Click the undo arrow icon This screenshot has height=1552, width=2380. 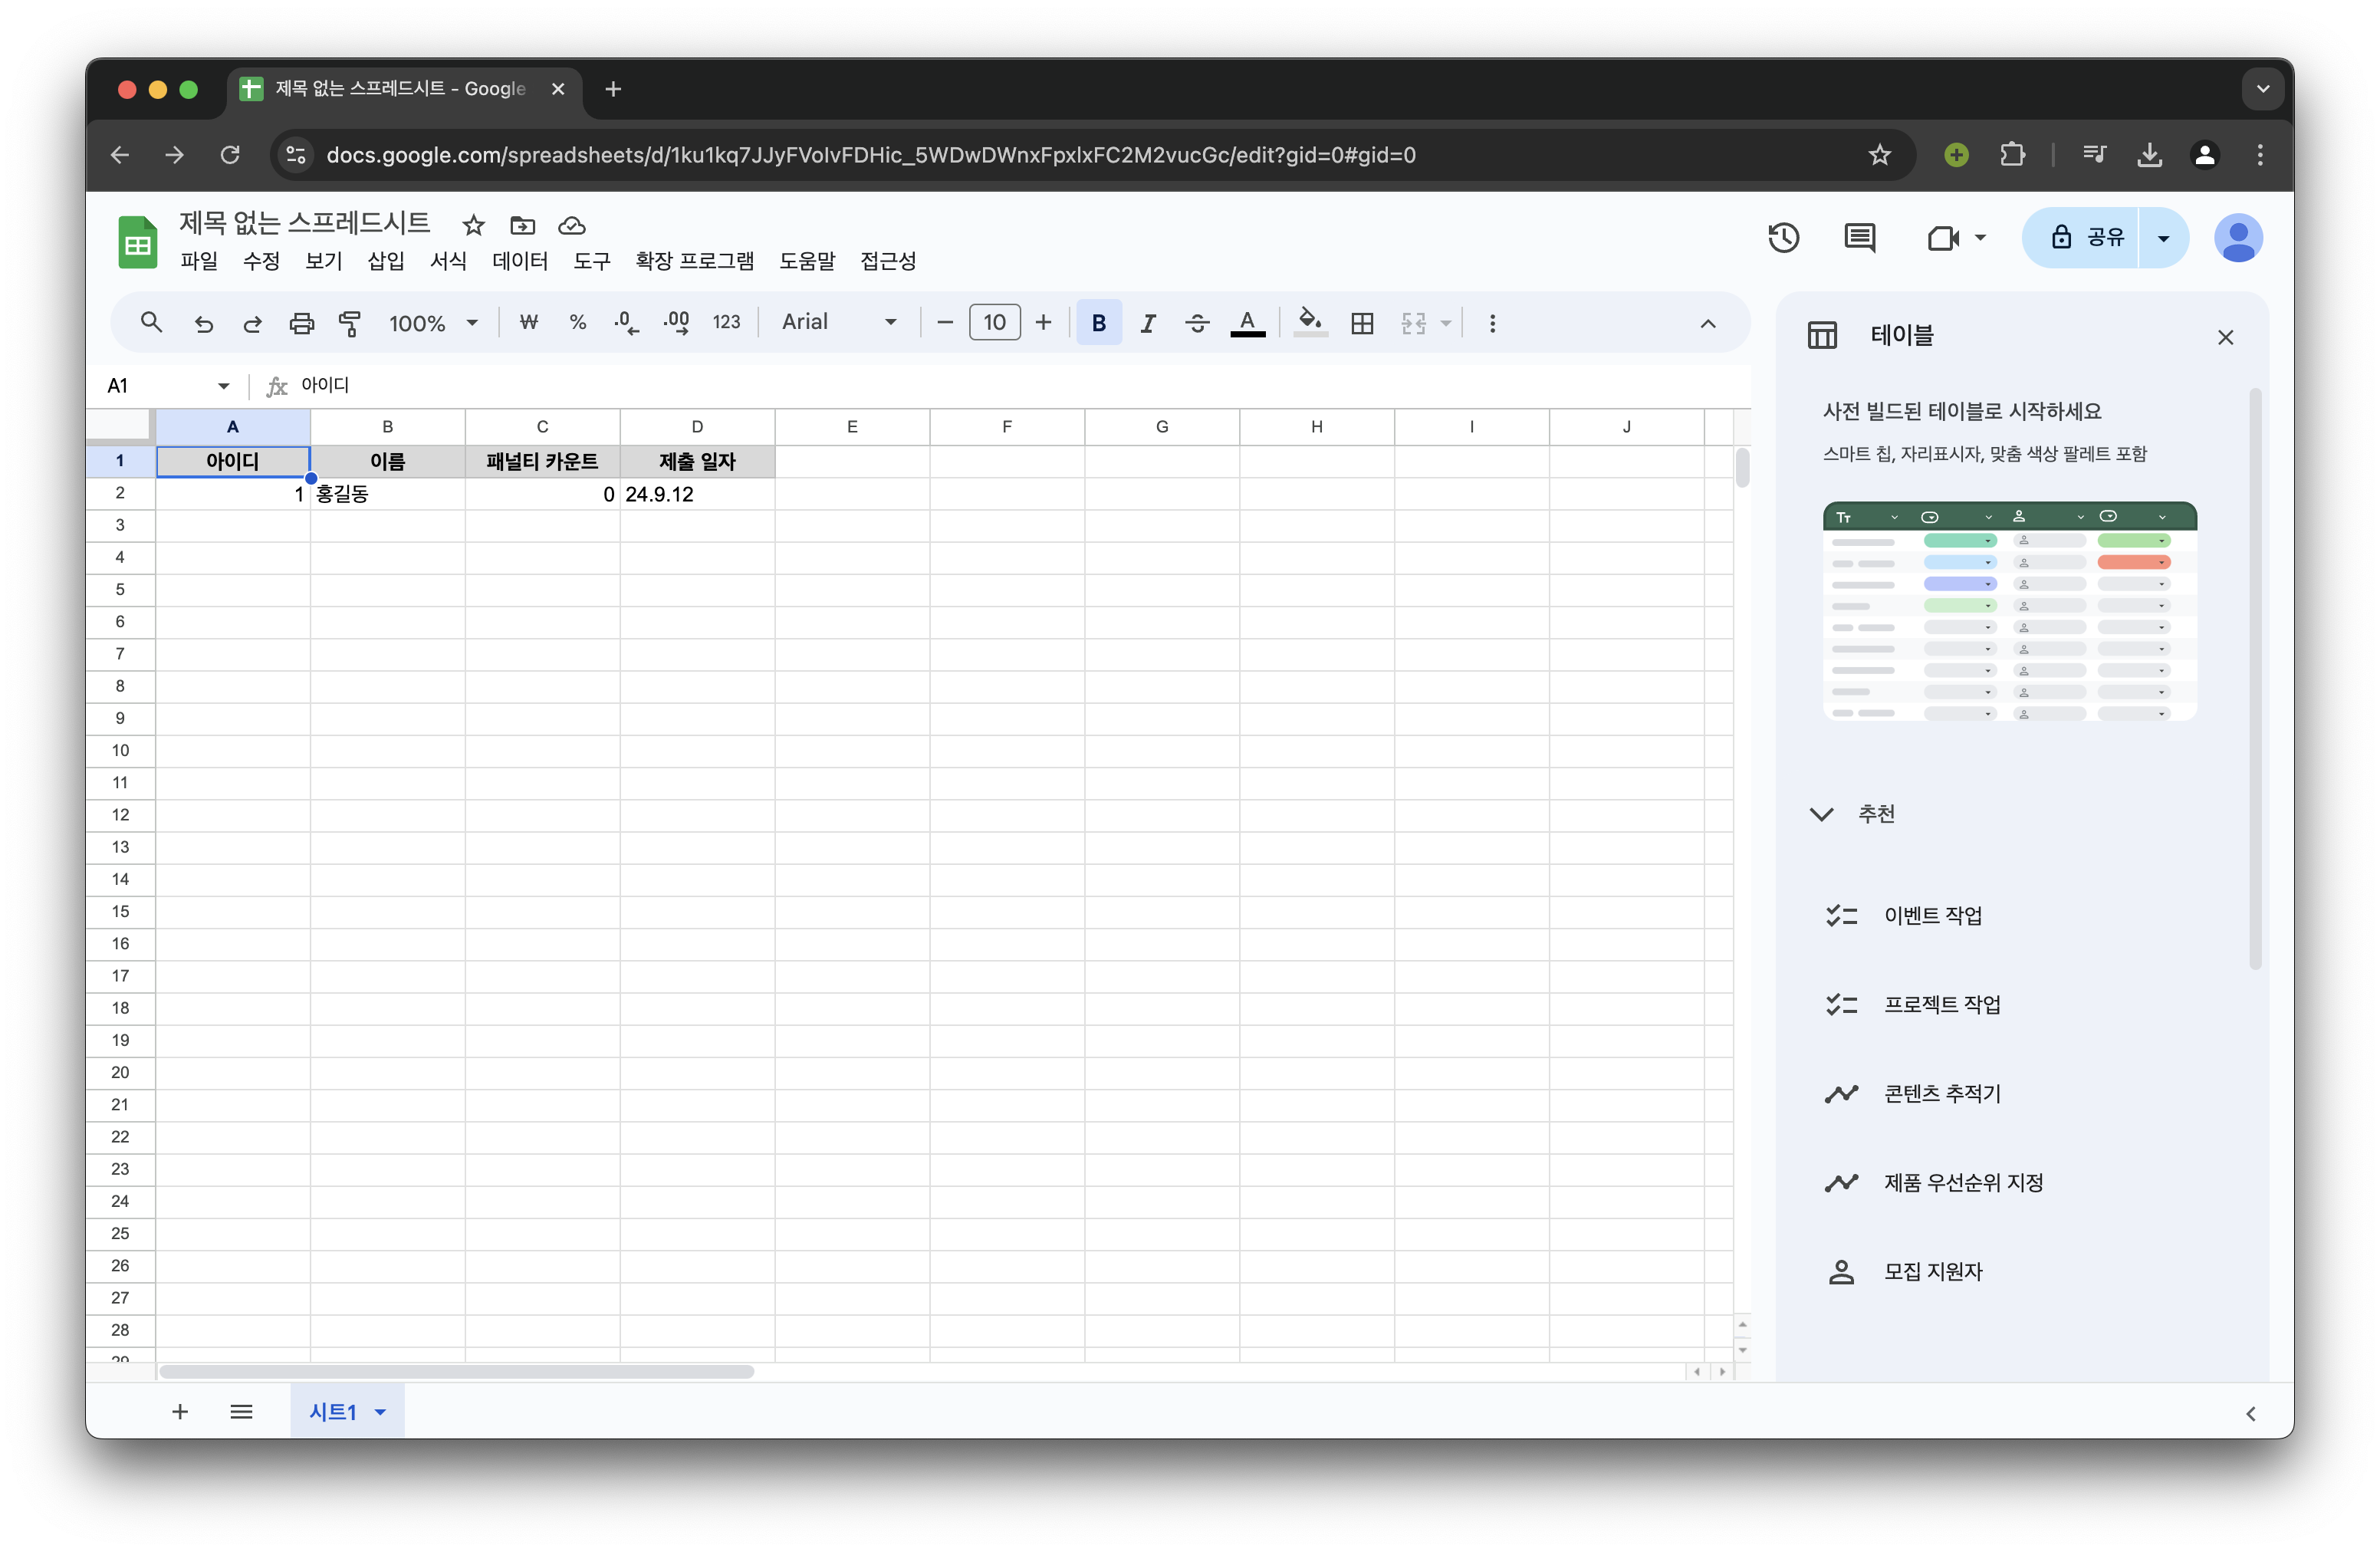pos(204,323)
